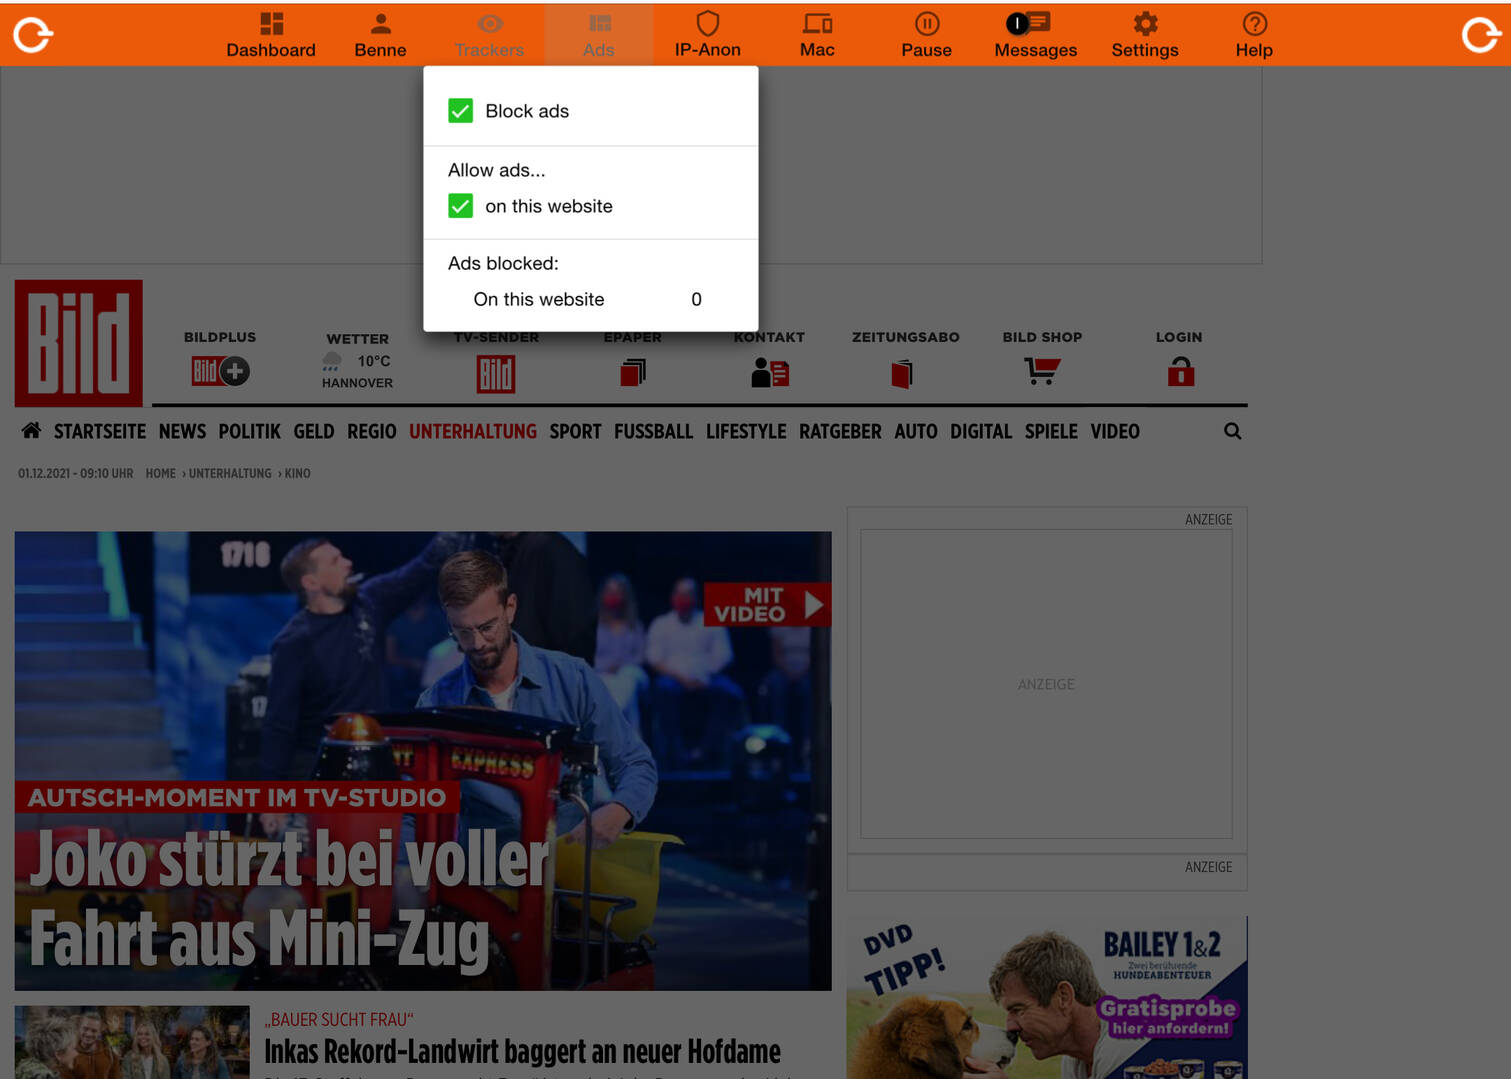1511x1079 pixels.
Task: Click the Kino breadcrumb link
Action: point(297,474)
